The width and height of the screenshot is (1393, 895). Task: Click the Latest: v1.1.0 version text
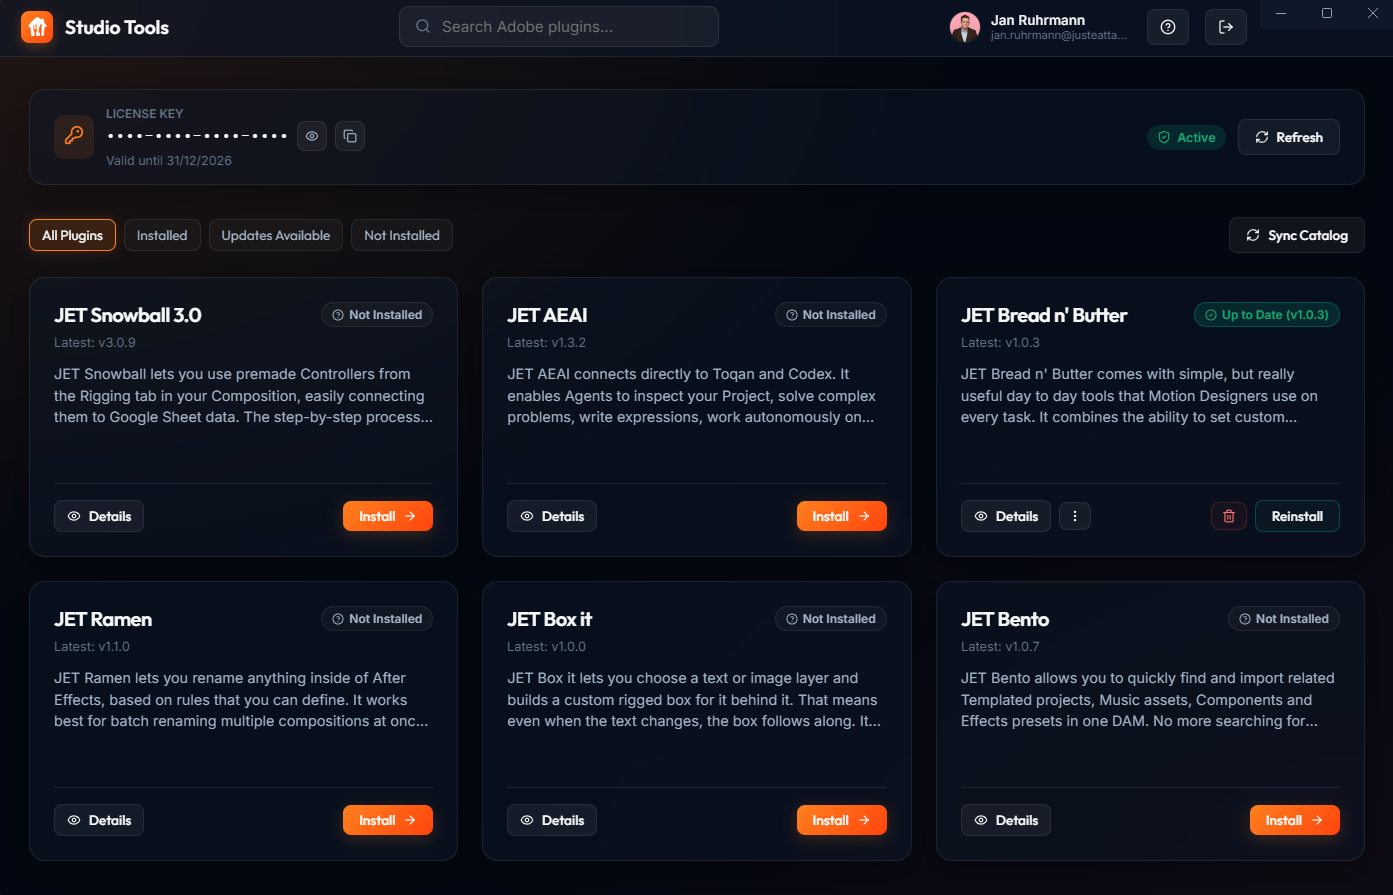(x=92, y=646)
